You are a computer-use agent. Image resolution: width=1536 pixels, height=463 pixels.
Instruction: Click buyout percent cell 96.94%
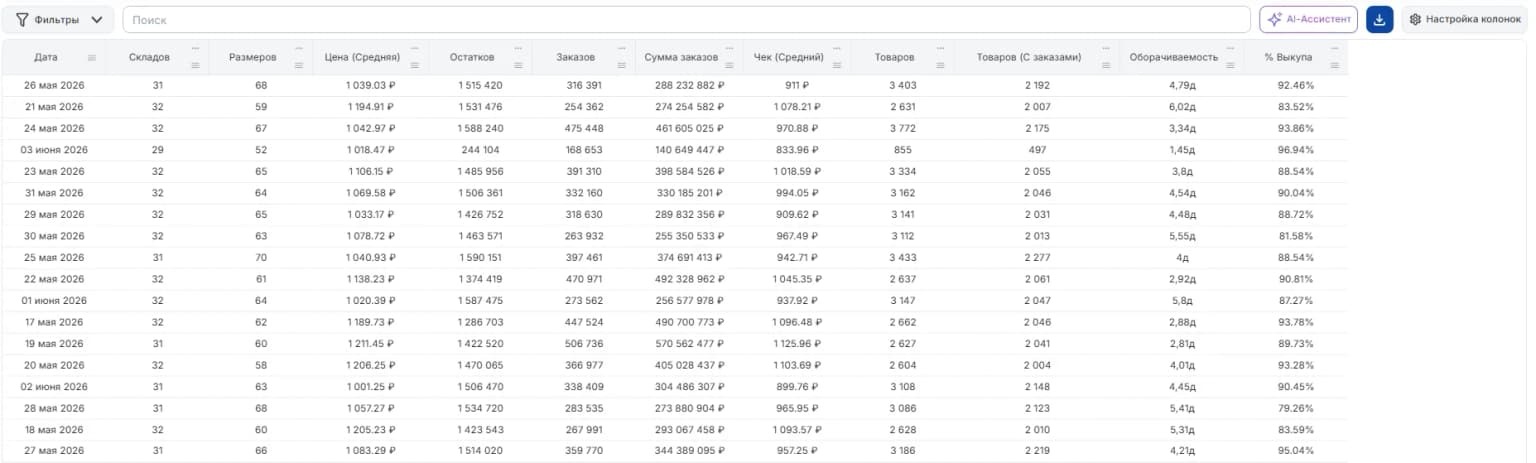pos(1296,150)
